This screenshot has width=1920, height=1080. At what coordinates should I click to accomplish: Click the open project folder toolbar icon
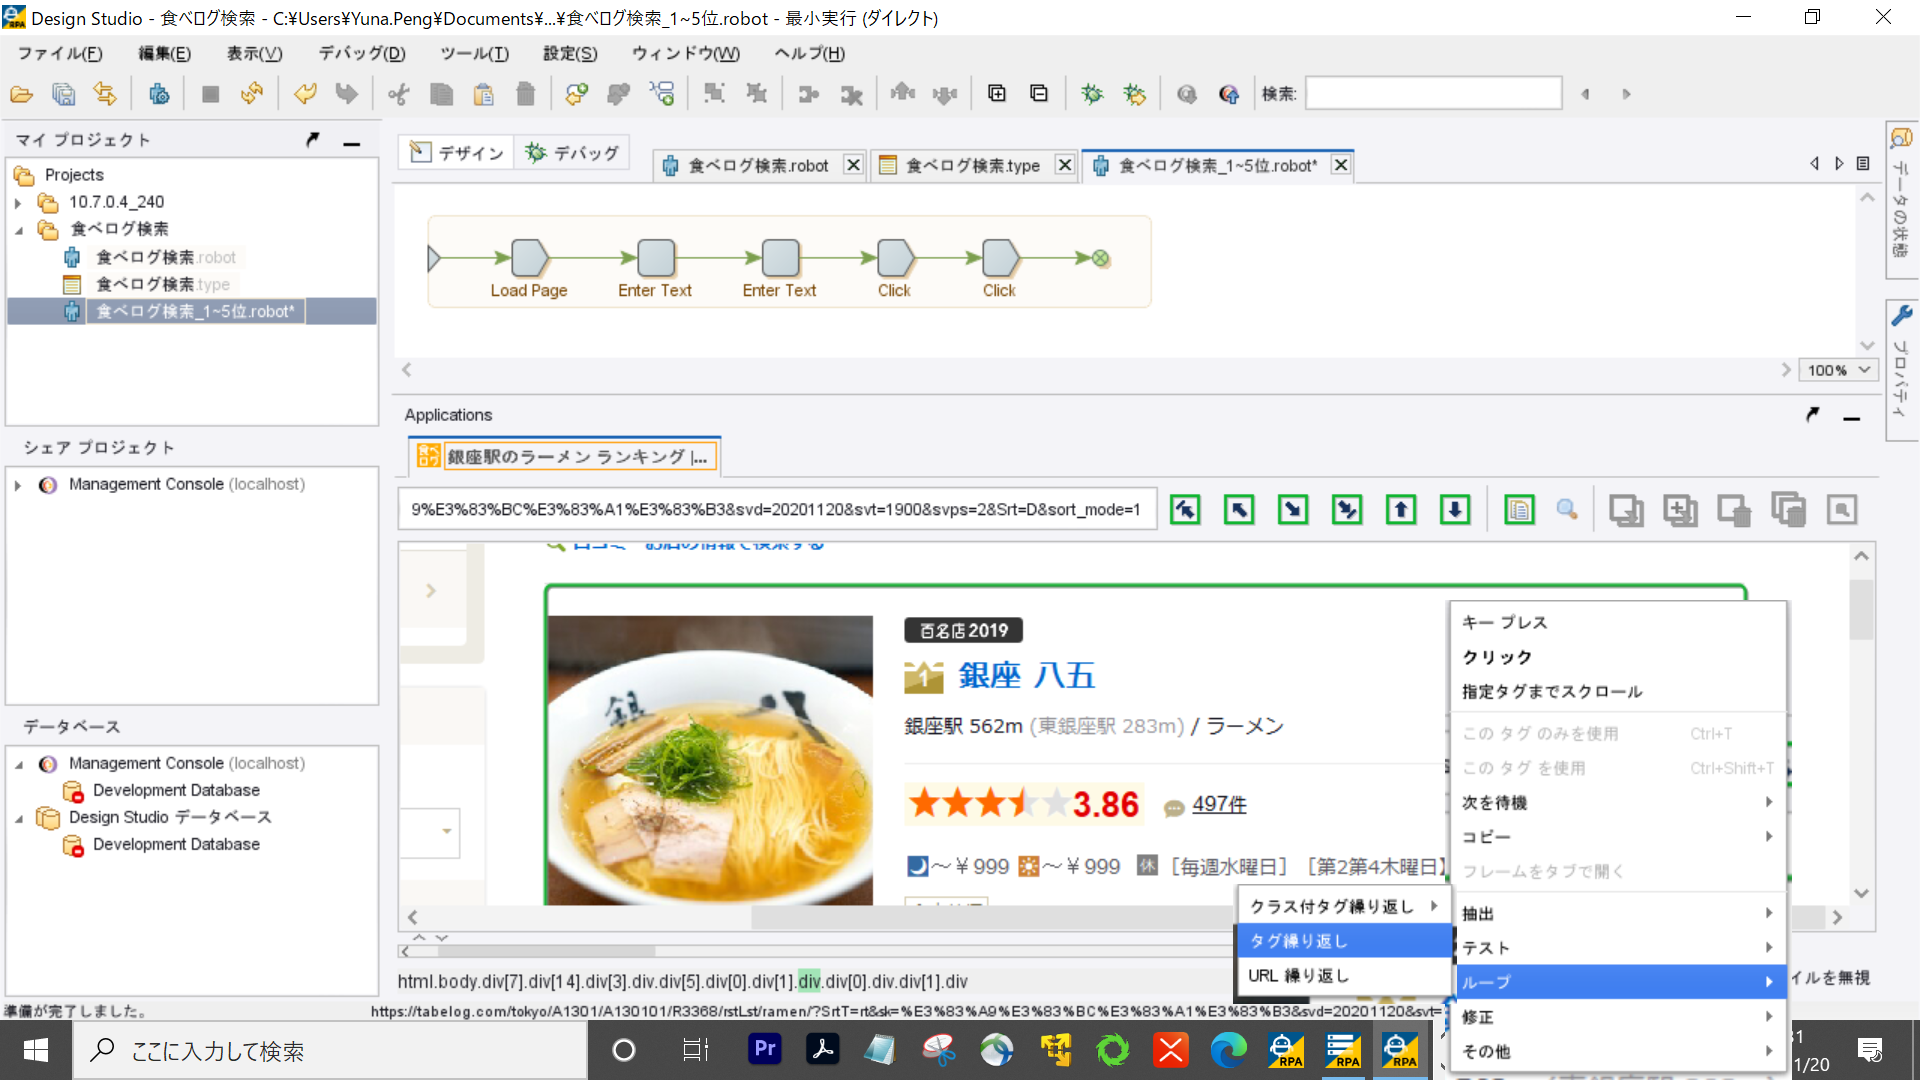click(x=22, y=94)
